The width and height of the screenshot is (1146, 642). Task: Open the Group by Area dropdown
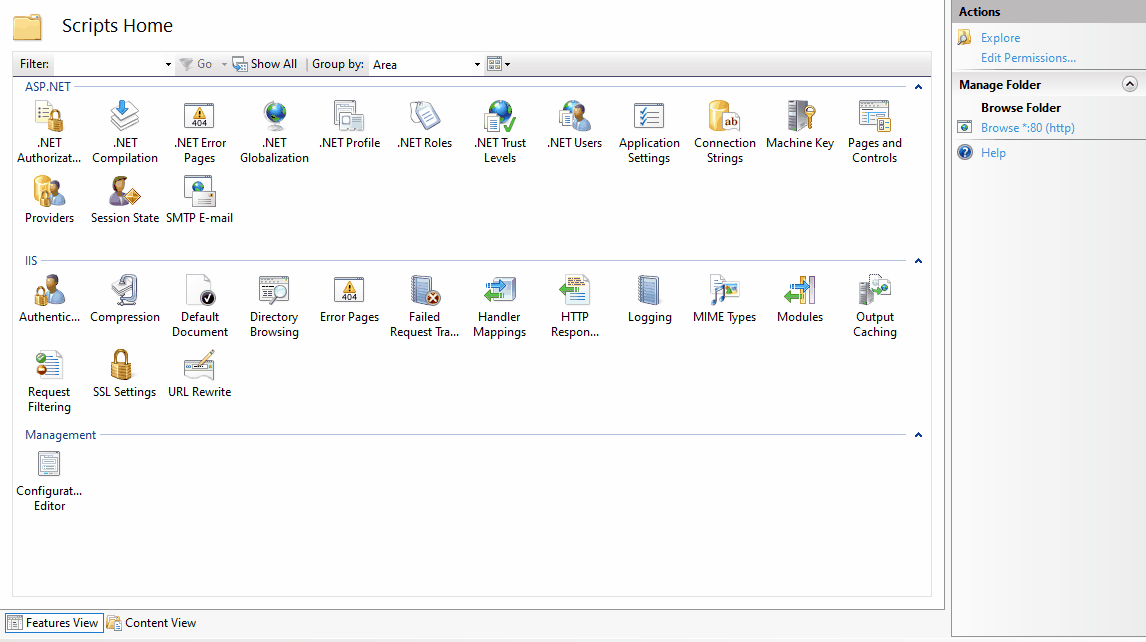click(x=426, y=64)
